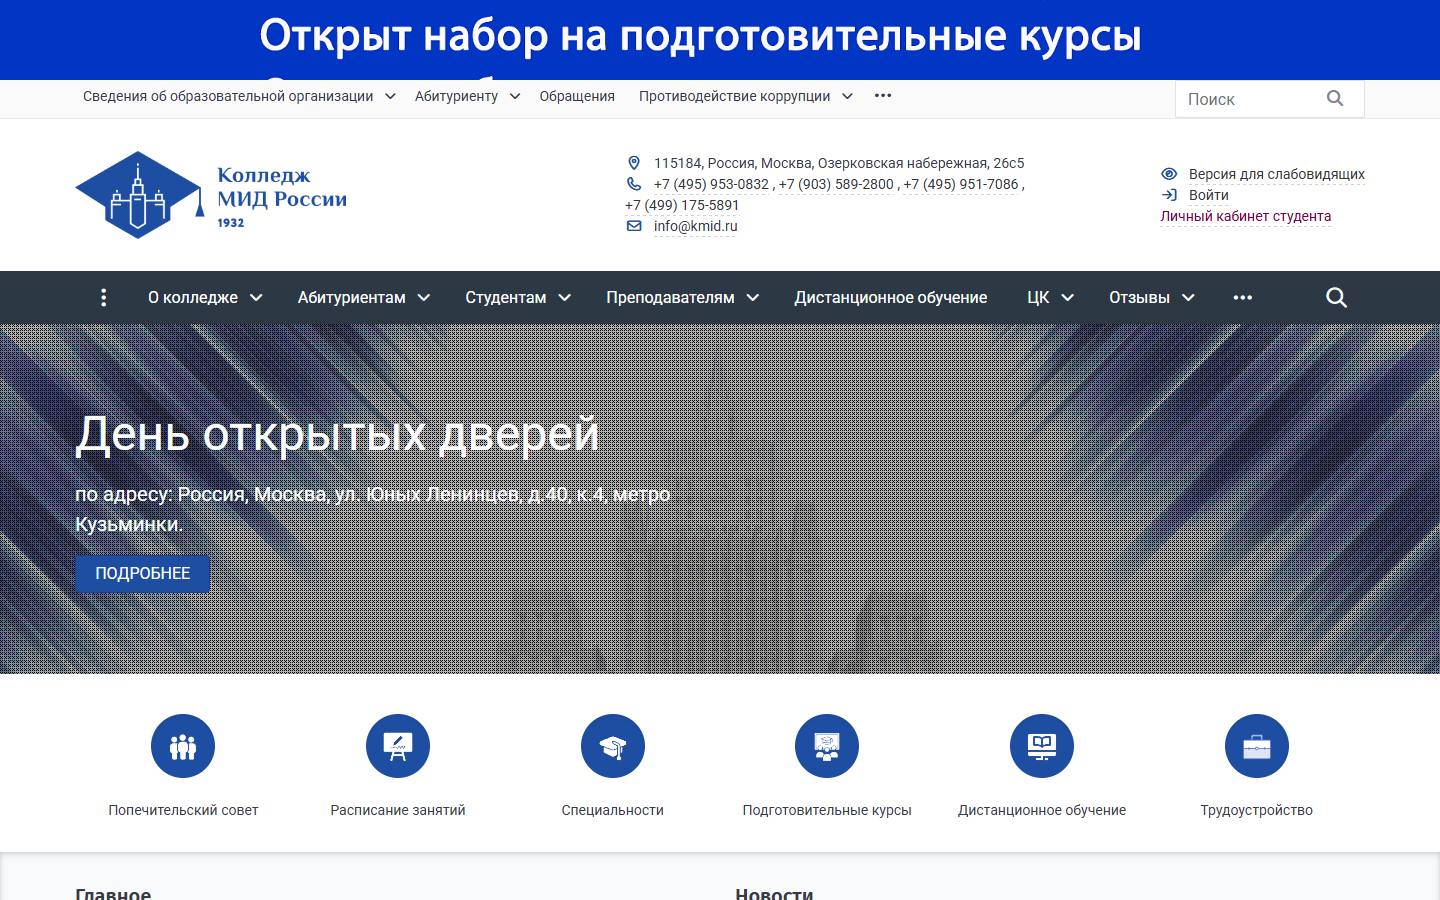Click the Главное section heading
The height and width of the screenshot is (900, 1440).
tap(113, 893)
